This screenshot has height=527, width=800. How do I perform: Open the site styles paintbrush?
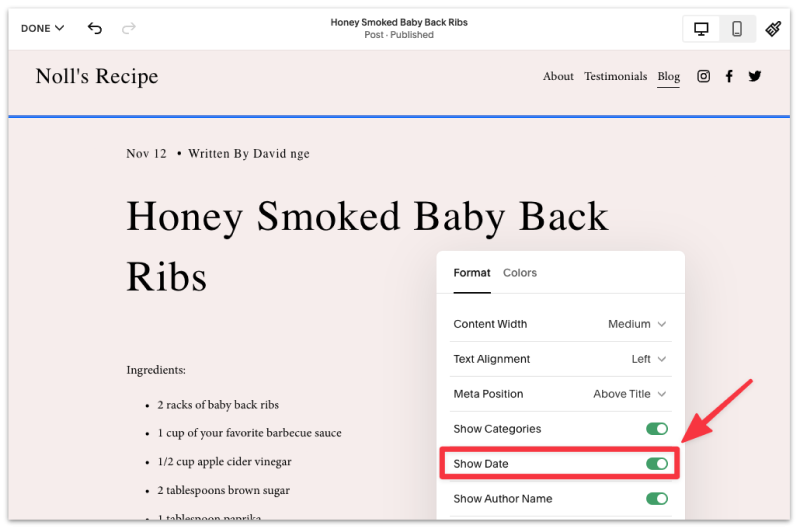coord(773,29)
